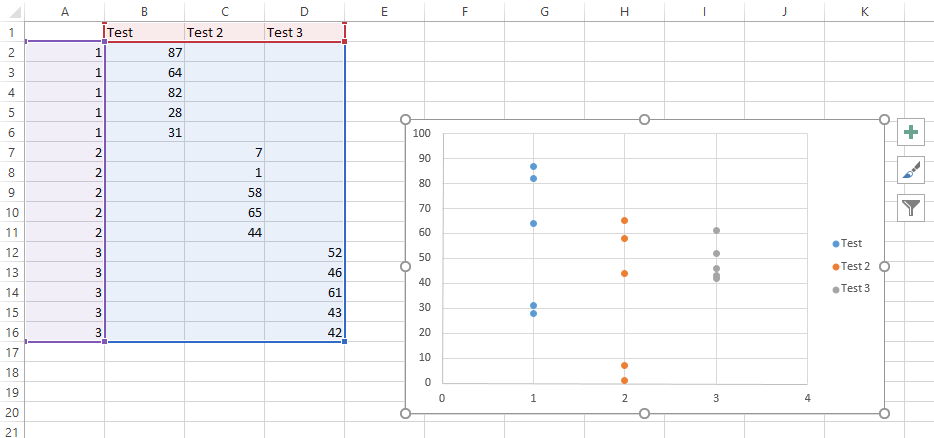Click the blue data point at 87

pos(533,166)
